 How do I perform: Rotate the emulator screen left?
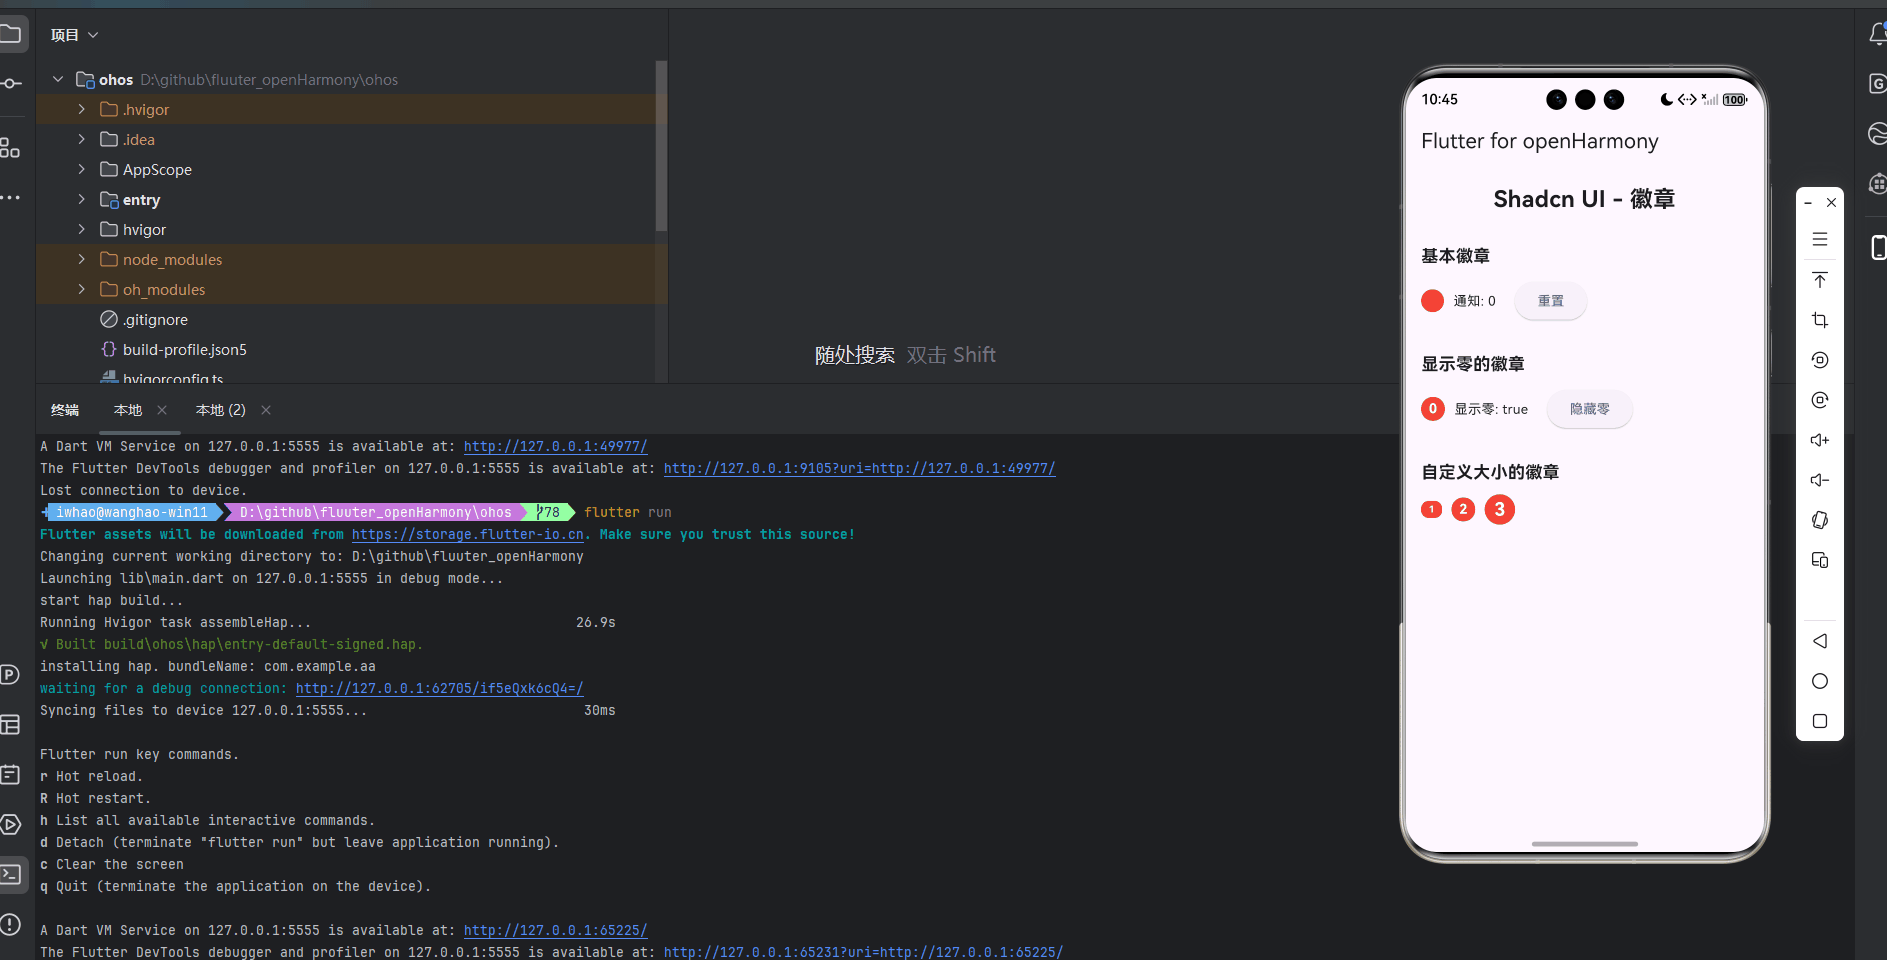[1820, 359]
